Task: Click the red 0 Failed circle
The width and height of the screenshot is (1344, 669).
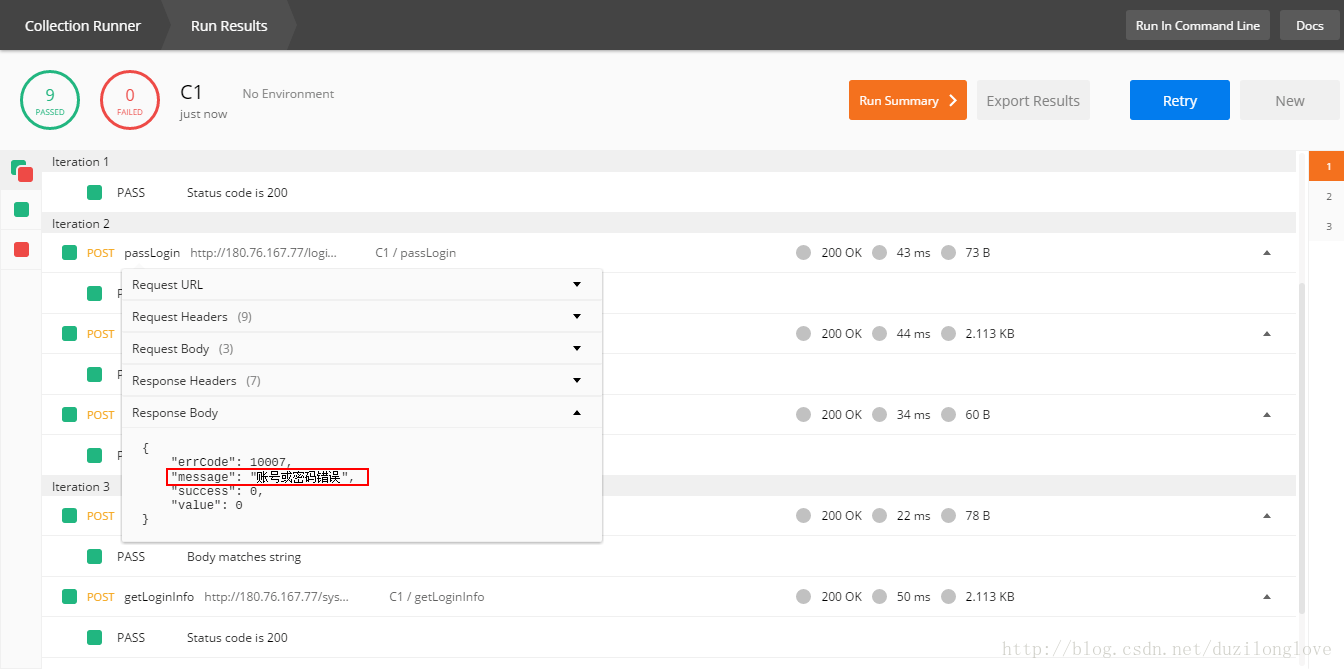Action: point(130,101)
